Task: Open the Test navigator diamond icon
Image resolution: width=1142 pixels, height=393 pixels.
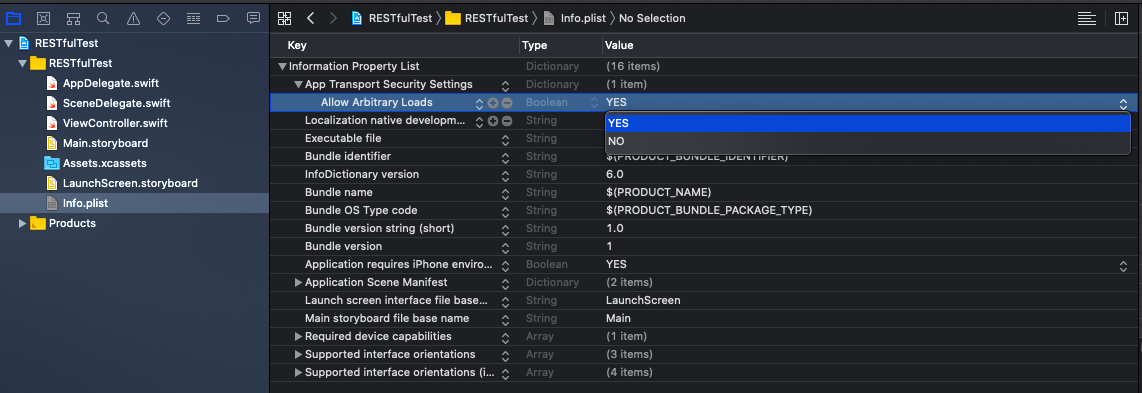Action: [163, 18]
